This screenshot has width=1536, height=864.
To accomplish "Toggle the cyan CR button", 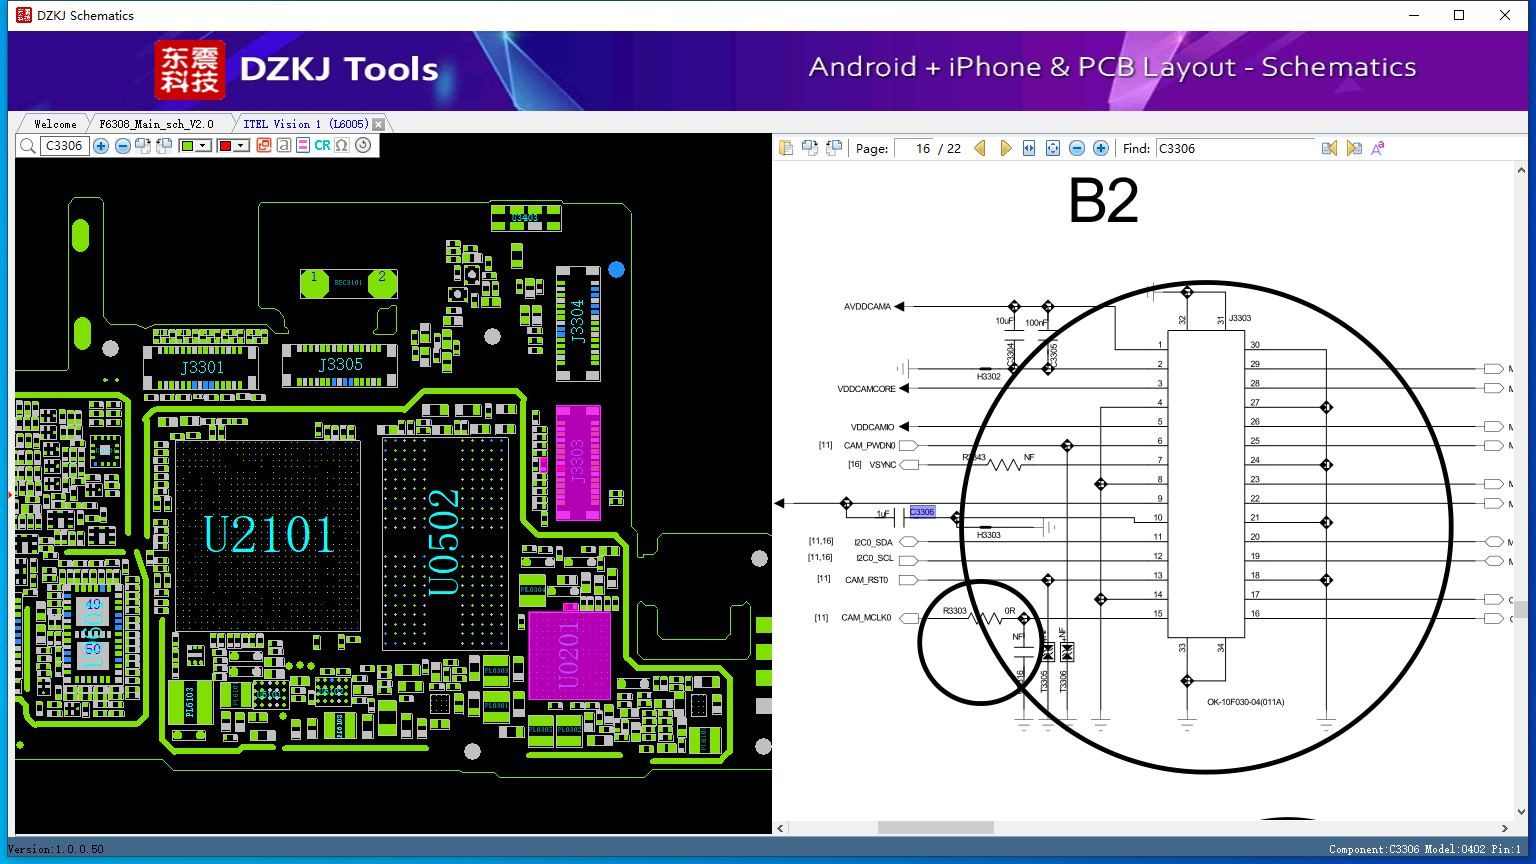I will (x=322, y=146).
